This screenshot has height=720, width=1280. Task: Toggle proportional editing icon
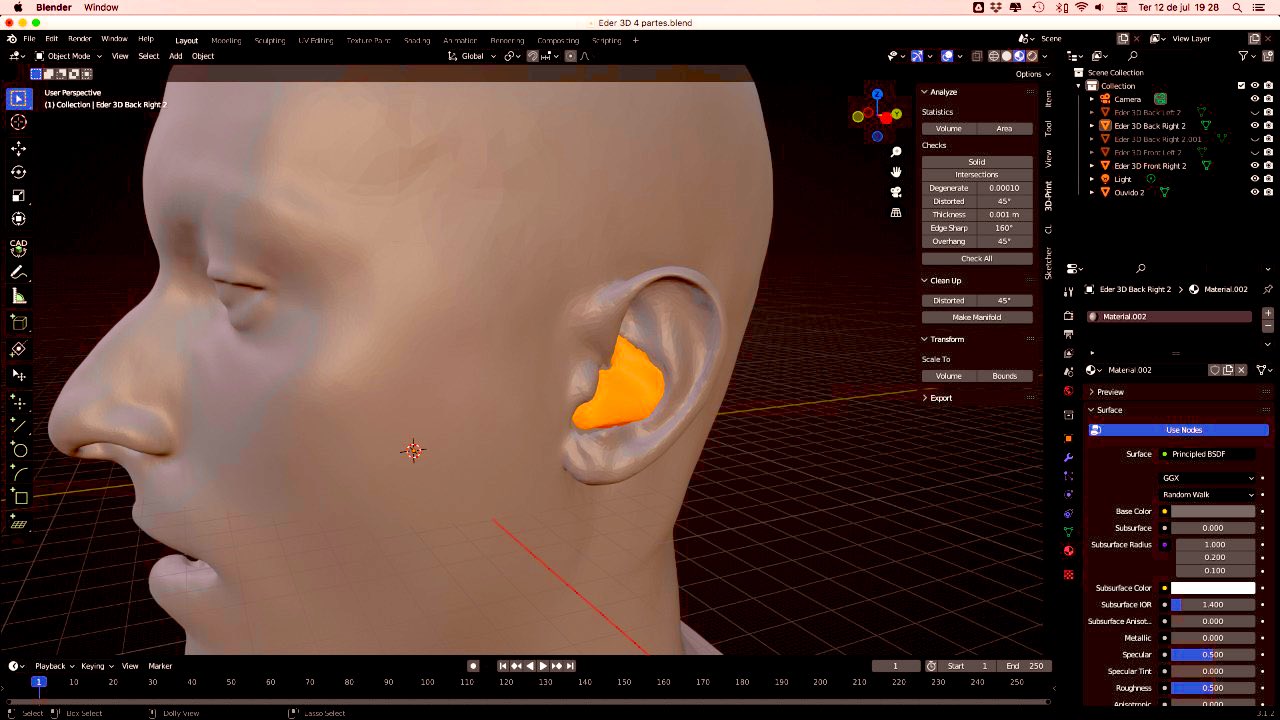[x=571, y=56]
